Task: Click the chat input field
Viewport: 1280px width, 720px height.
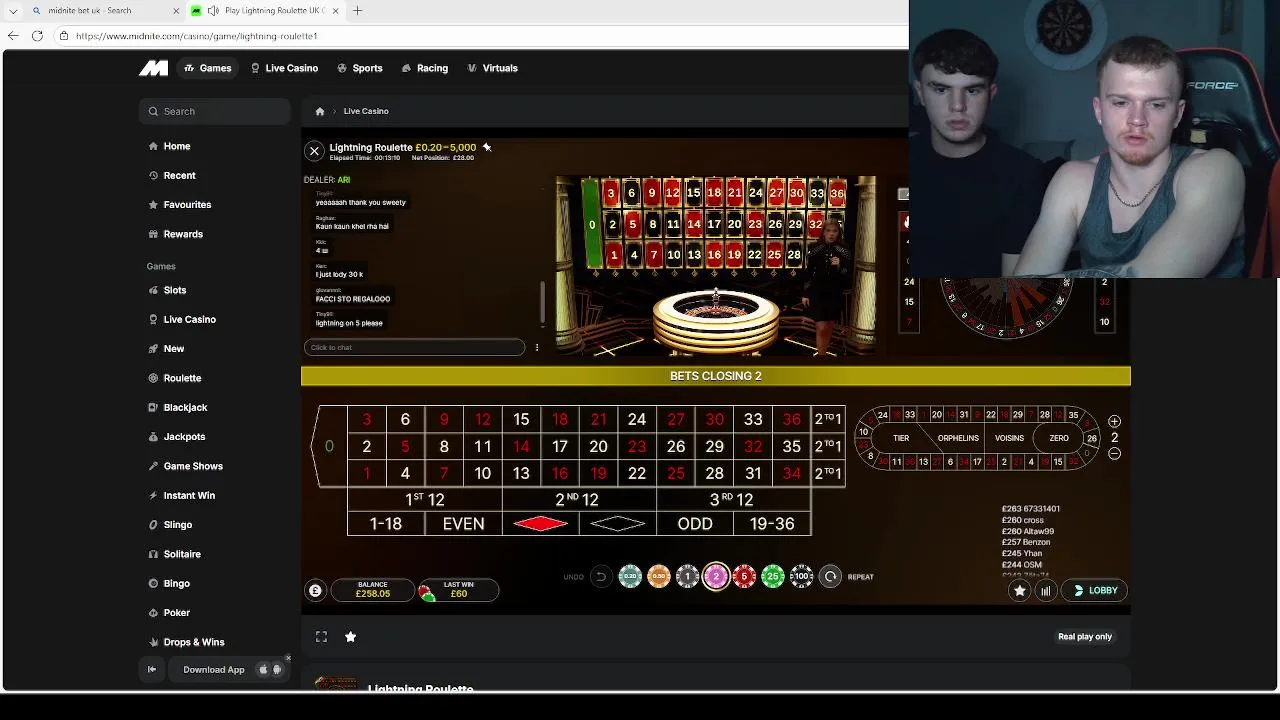Action: tap(414, 347)
